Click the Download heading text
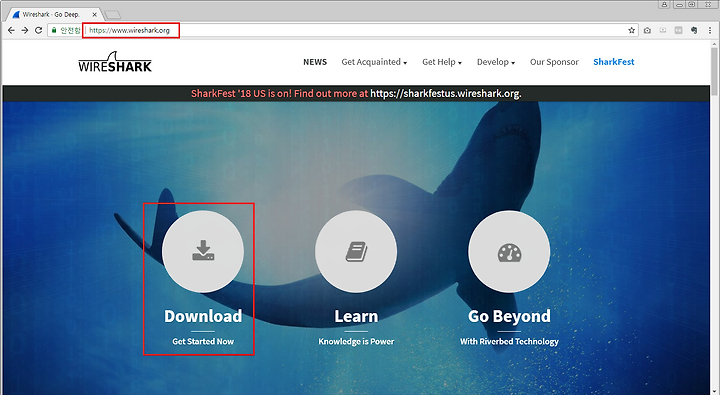The width and height of the screenshot is (720, 395). [x=203, y=316]
